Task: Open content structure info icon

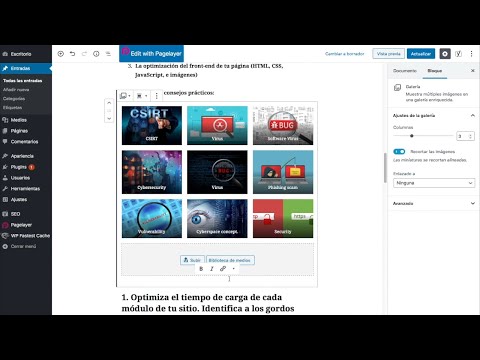Action: (x=96, y=54)
